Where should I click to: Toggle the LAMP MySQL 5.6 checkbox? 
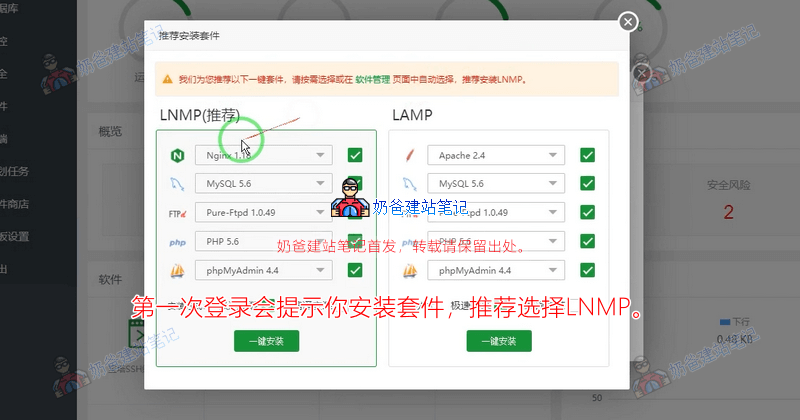588,183
